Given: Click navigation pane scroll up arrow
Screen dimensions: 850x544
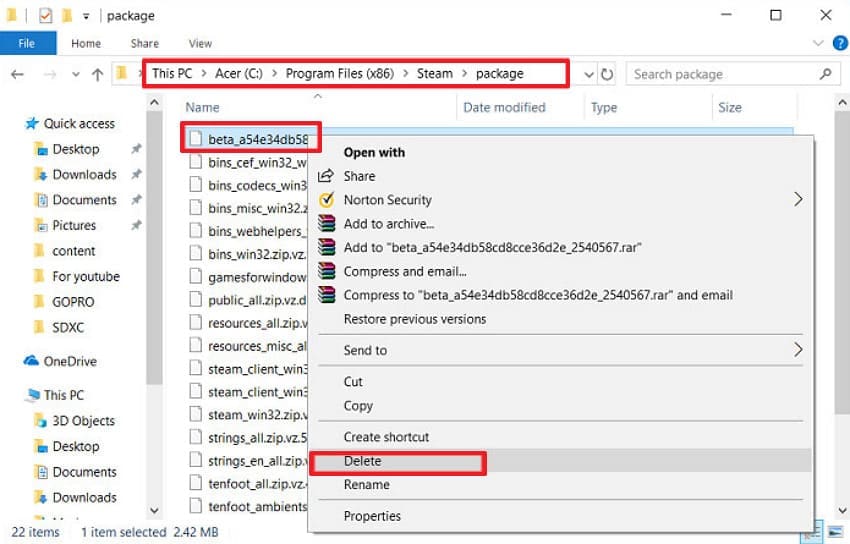Looking at the screenshot, I should click(x=154, y=102).
